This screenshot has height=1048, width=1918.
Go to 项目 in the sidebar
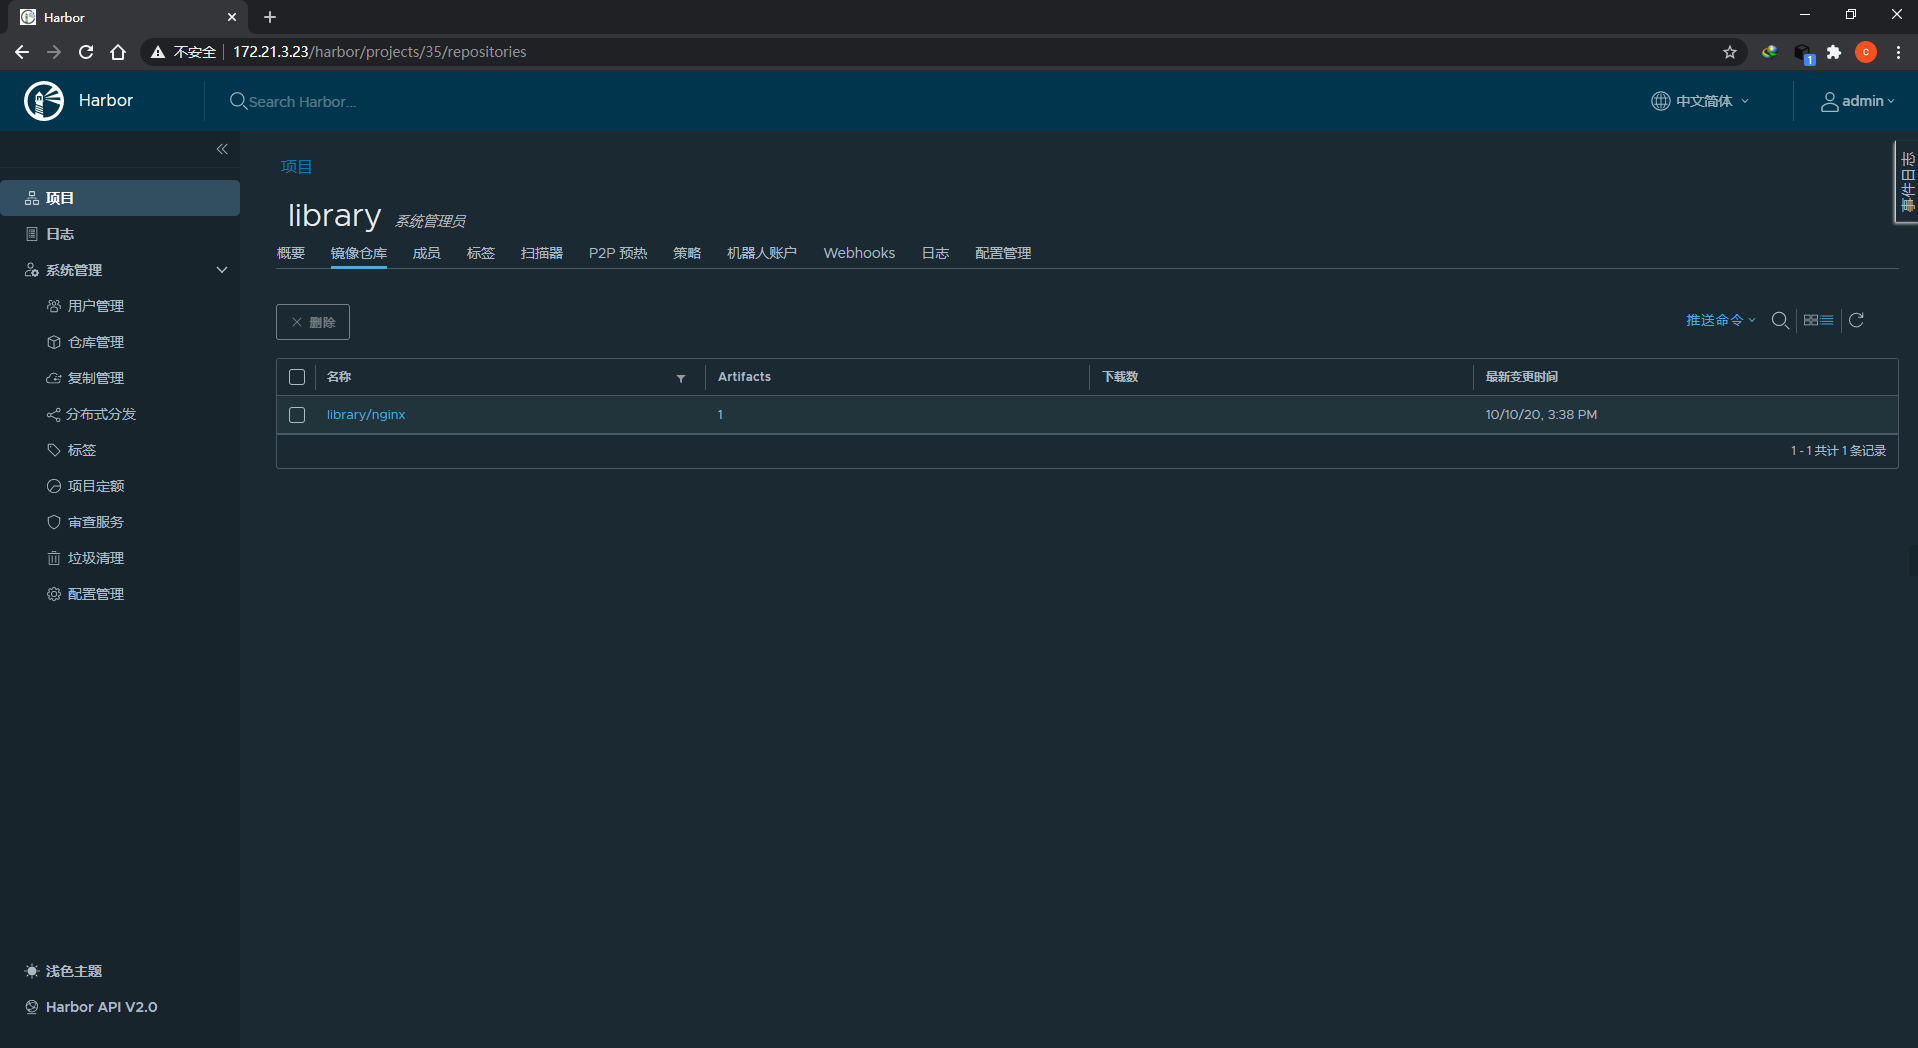click(120, 198)
